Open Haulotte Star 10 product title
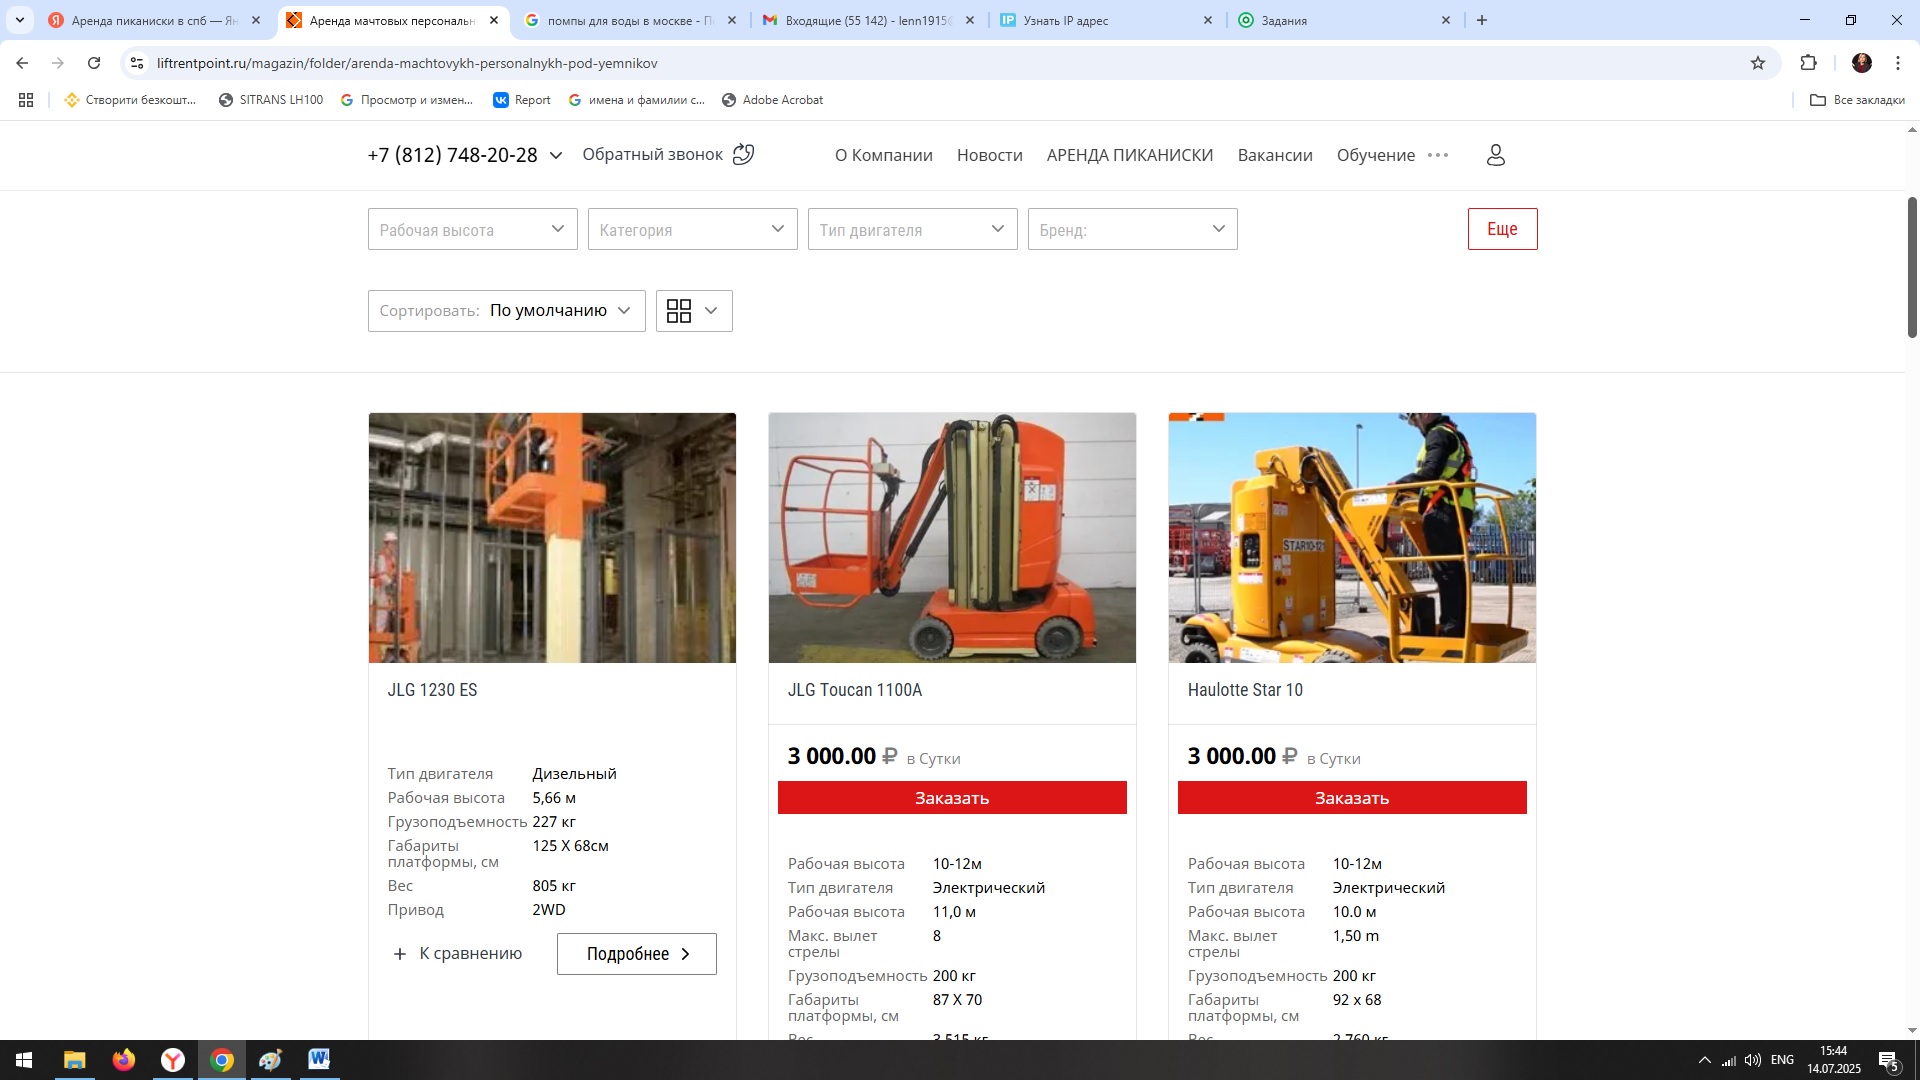The width and height of the screenshot is (1920, 1080). (1245, 690)
